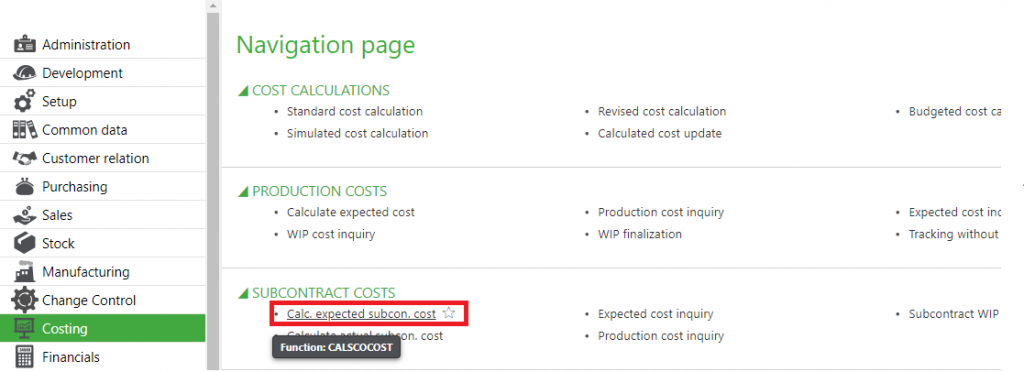Click the sidebar vertical scrollbar

(213, 189)
